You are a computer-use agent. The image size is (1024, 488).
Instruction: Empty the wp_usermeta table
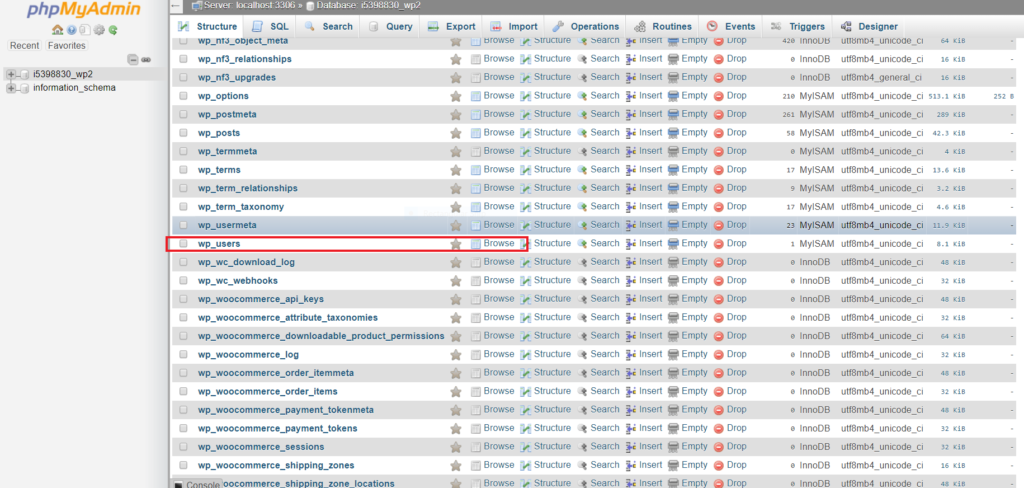[688, 225]
